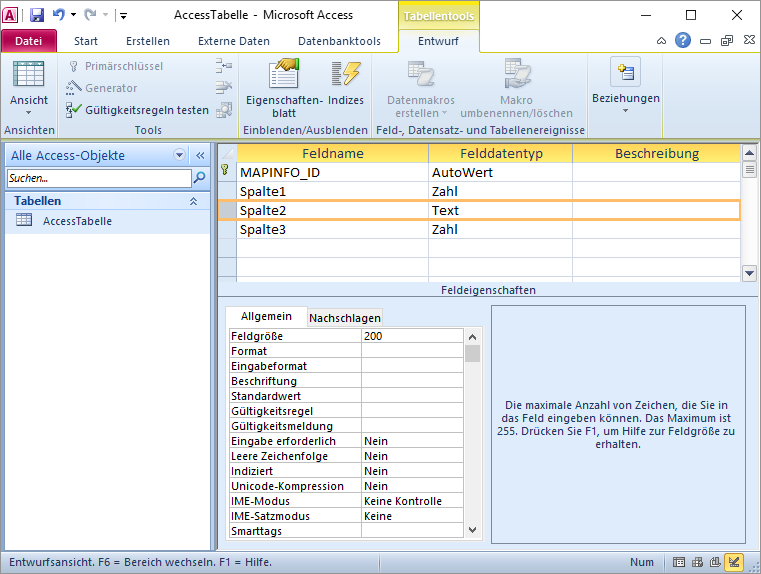761x574 pixels.
Task: Open the Datei tab
Action: pos(29,41)
